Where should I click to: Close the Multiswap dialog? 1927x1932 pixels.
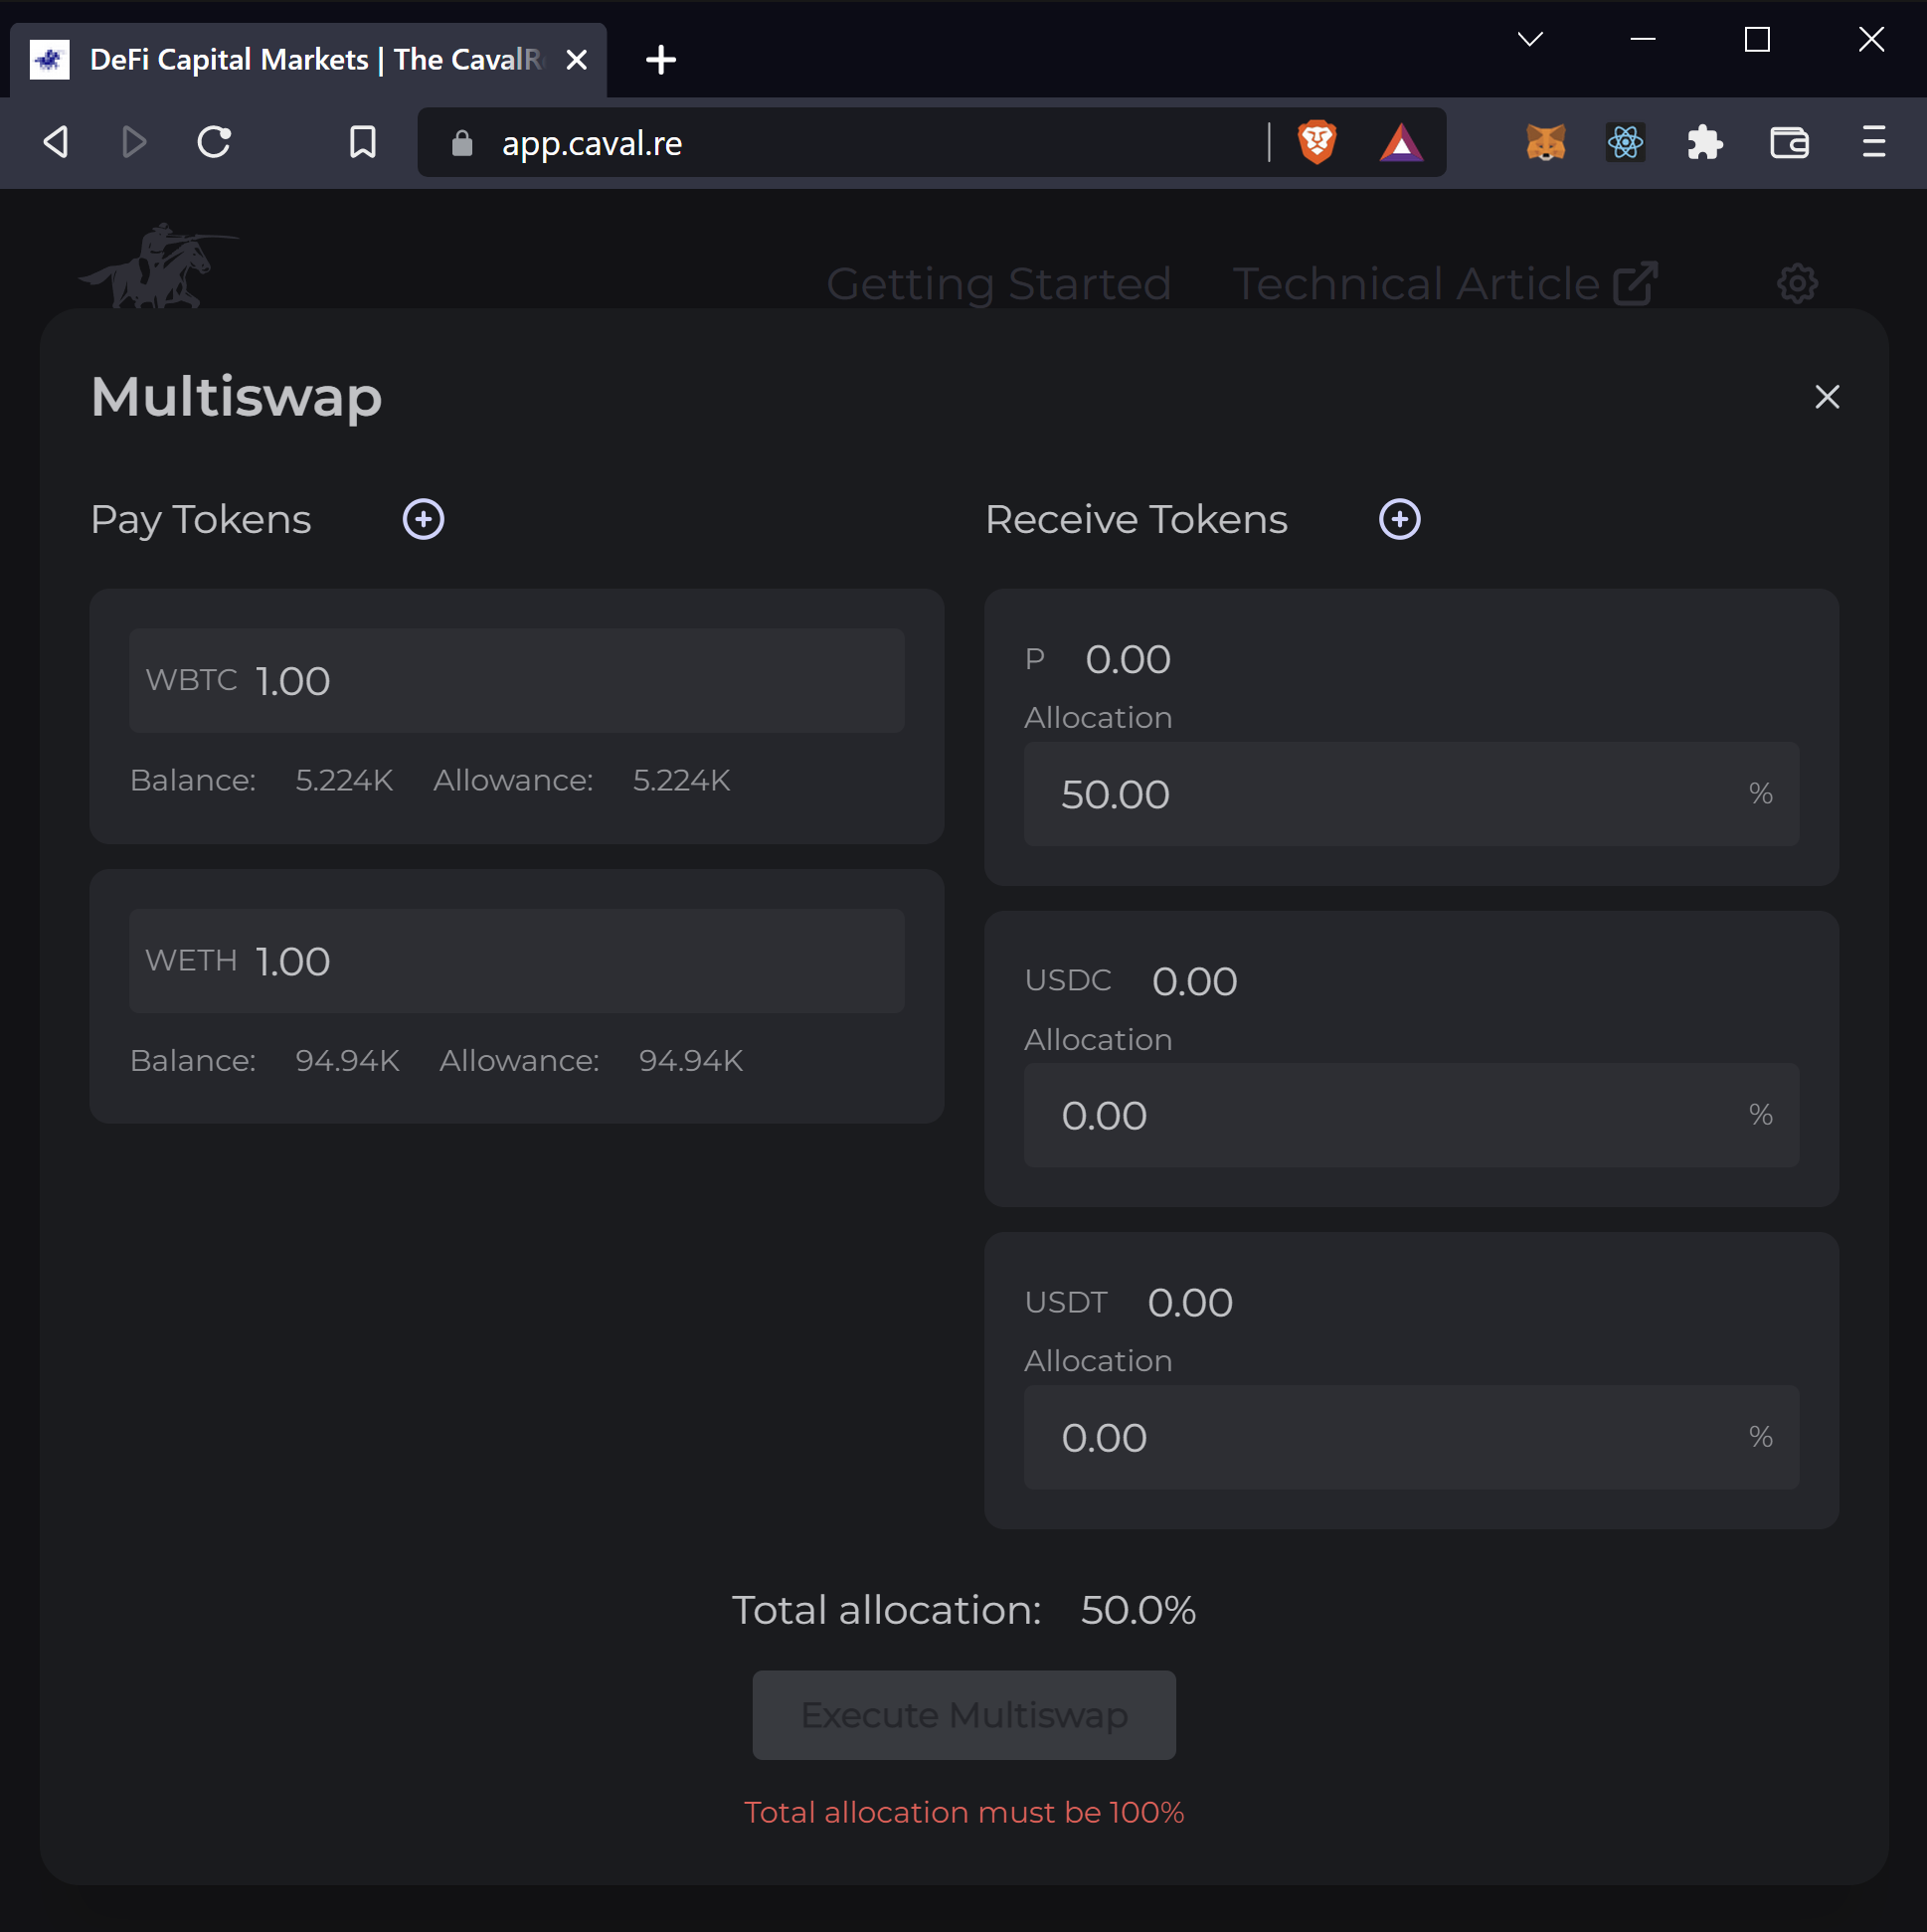tap(1826, 397)
